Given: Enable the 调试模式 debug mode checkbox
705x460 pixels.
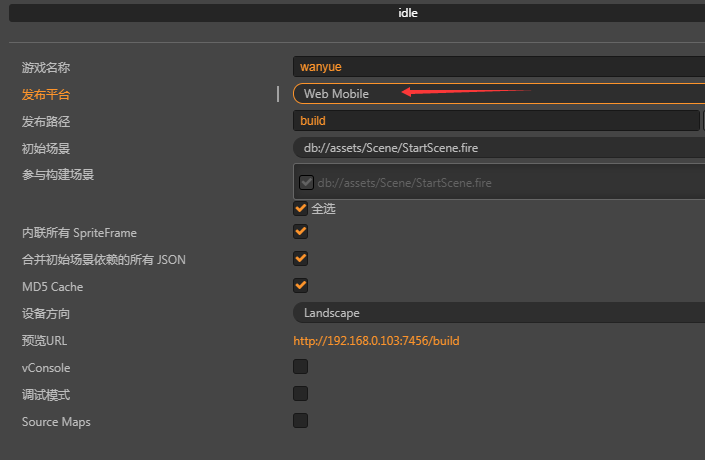Looking at the screenshot, I should (300, 394).
